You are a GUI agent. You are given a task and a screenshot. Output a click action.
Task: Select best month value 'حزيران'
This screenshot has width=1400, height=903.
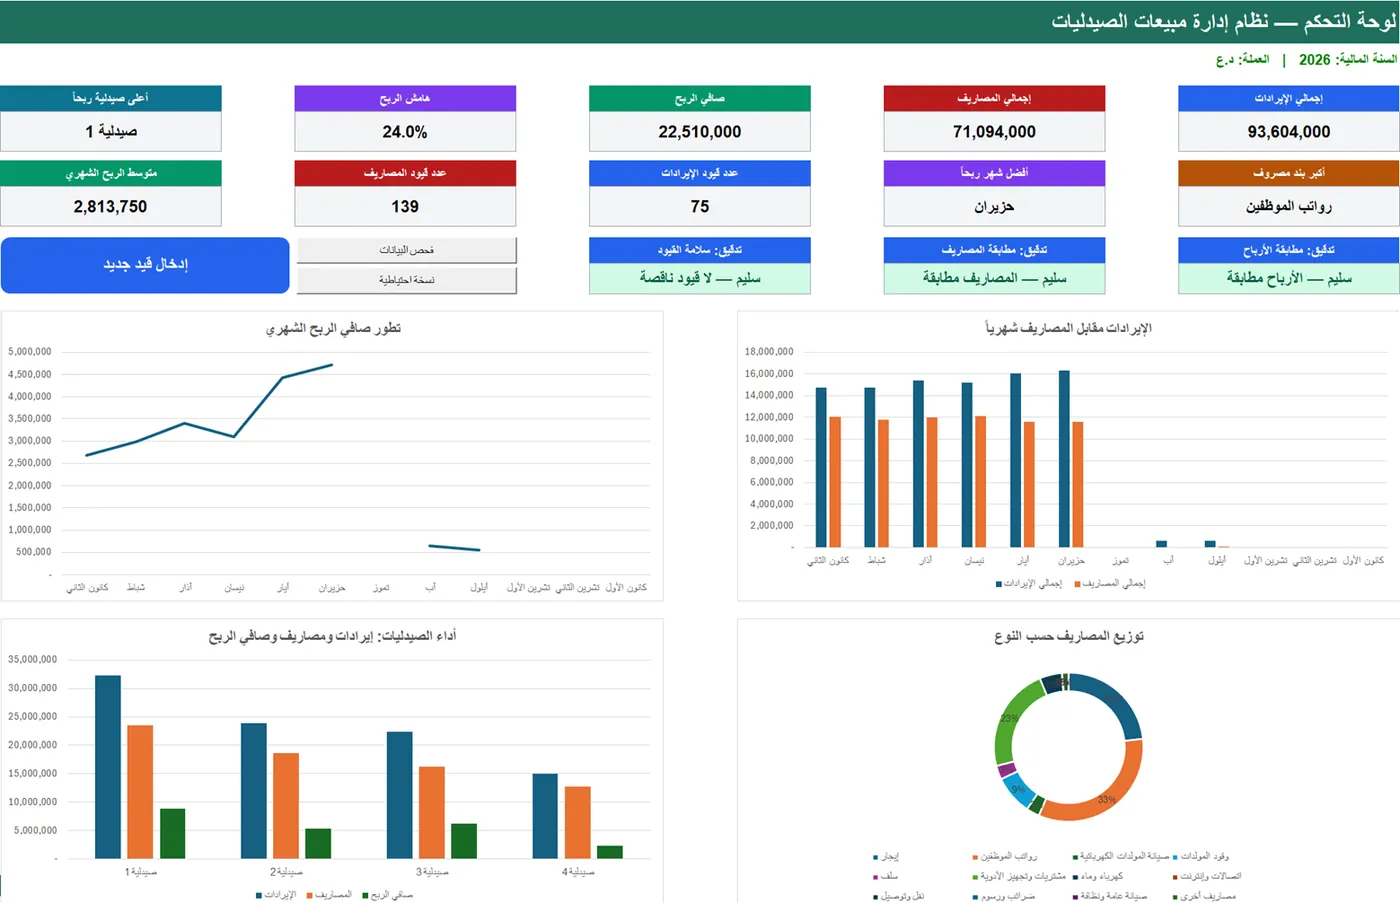pyautogui.click(x=994, y=207)
